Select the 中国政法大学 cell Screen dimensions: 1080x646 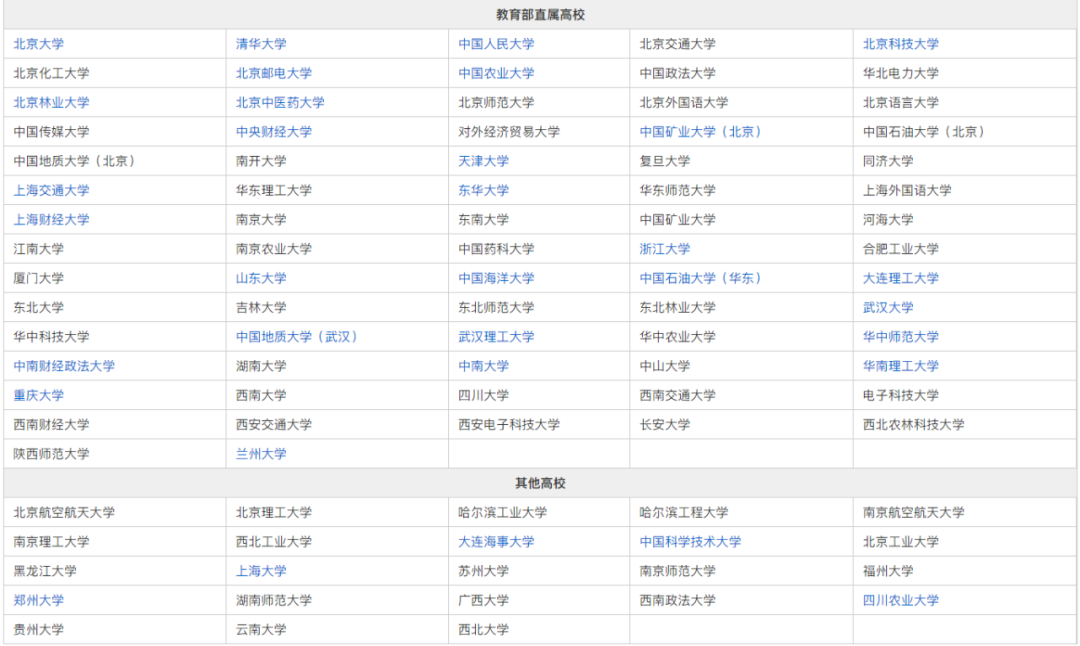pos(741,73)
